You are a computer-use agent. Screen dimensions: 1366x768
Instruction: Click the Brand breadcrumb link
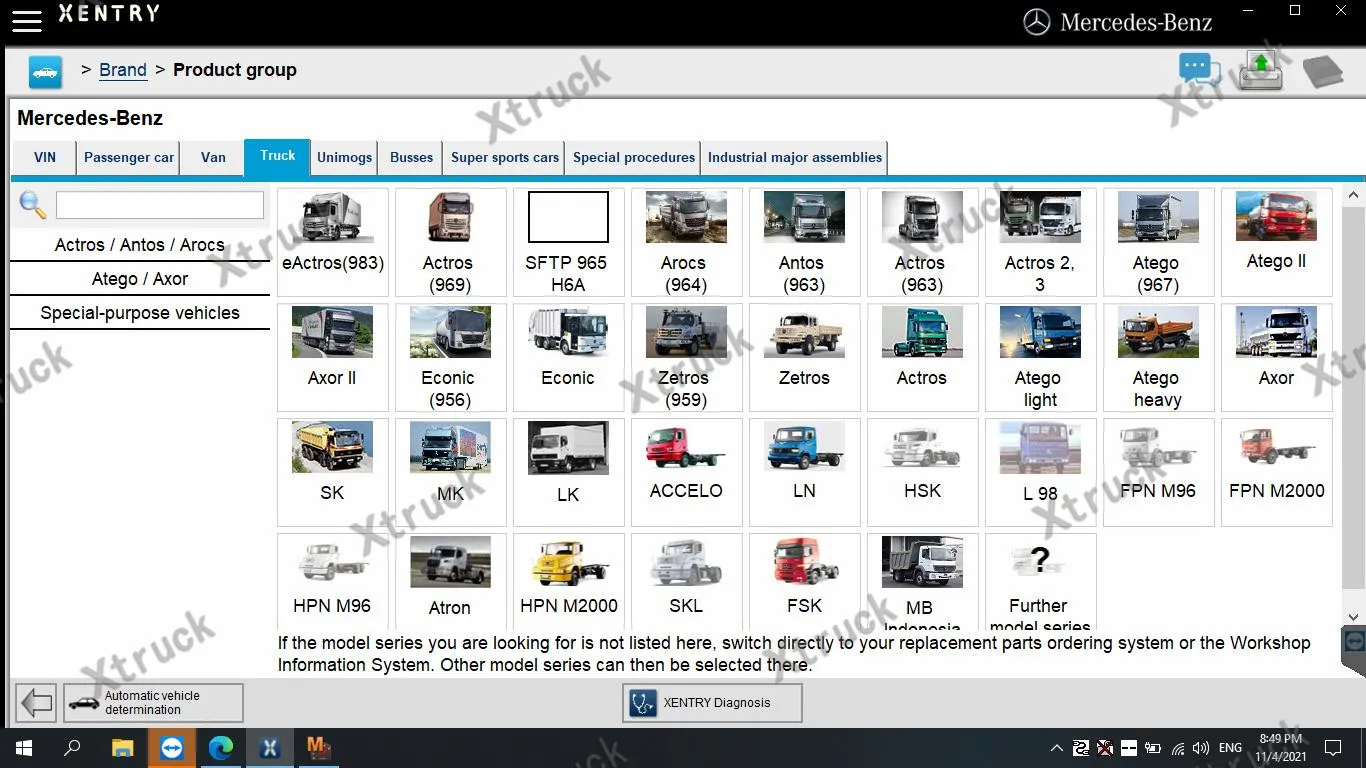coord(123,70)
